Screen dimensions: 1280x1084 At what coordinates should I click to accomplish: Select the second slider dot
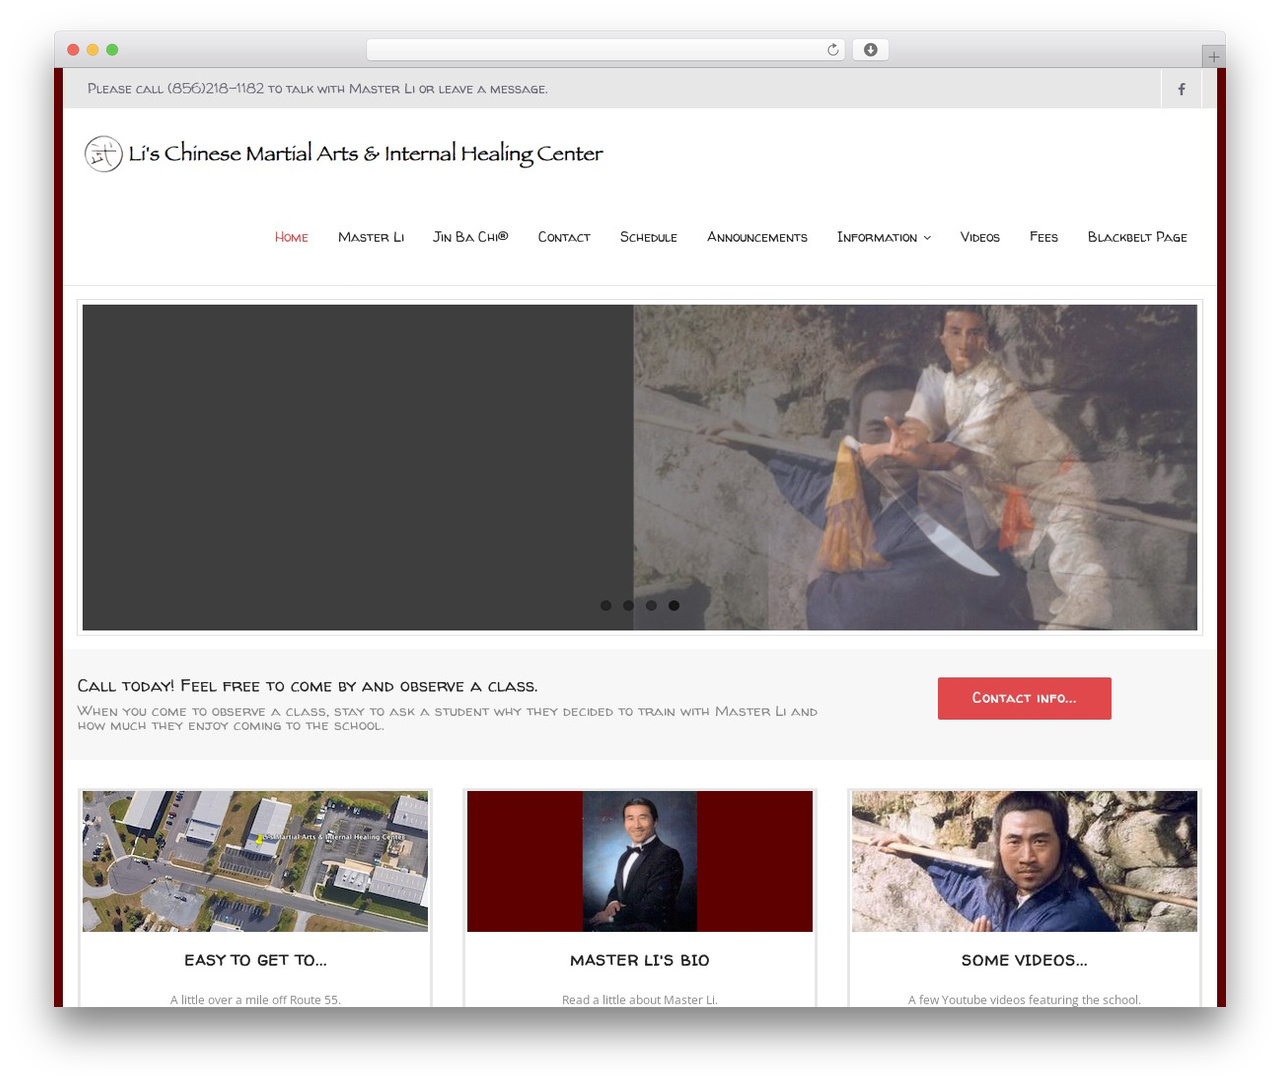(628, 605)
